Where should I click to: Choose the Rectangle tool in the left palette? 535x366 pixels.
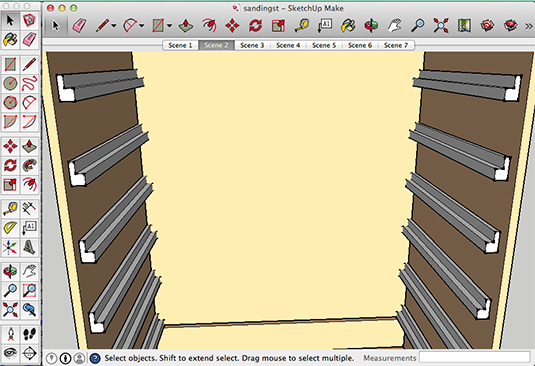click(10, 64)
